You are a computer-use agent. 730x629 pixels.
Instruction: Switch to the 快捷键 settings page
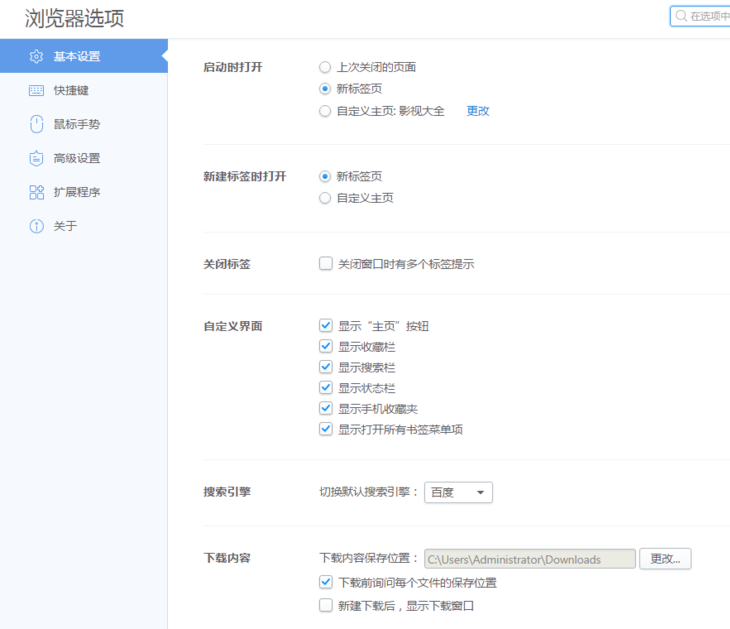pos(84,90)
